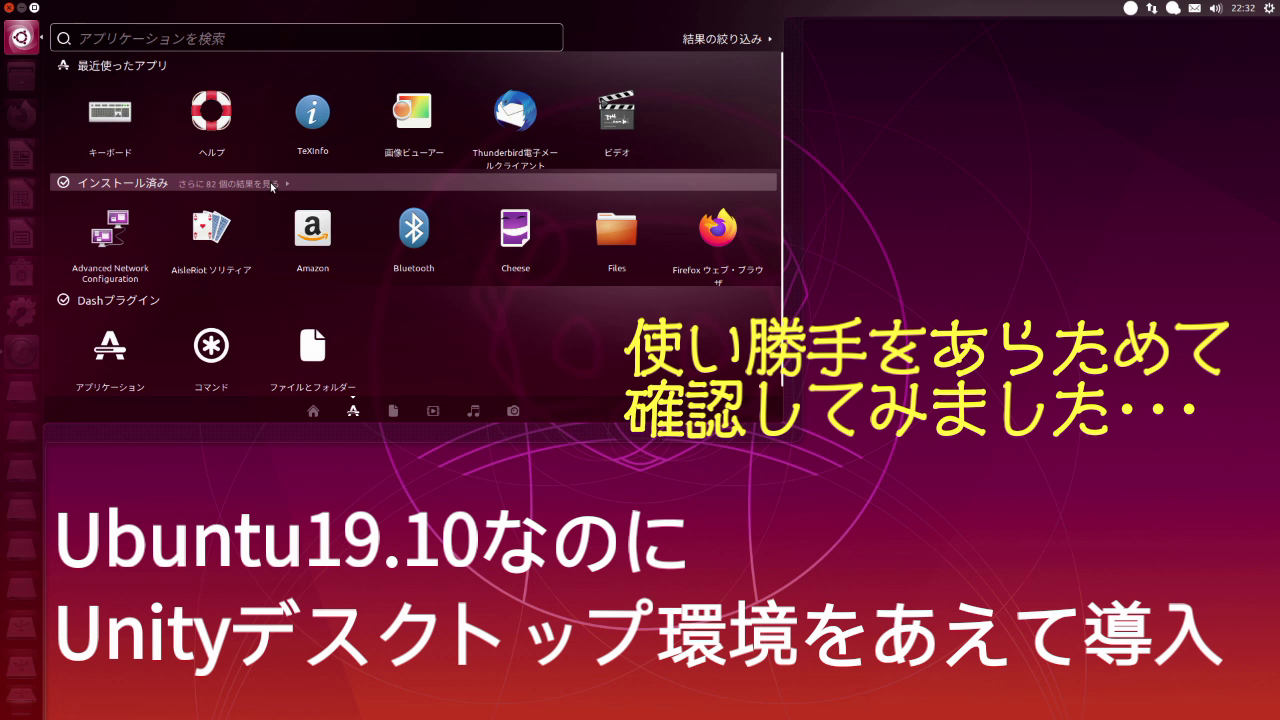This screenshot has width=1280, height=720.
Task: Switch to the Applications lens
Action: (x=353, y=411)
